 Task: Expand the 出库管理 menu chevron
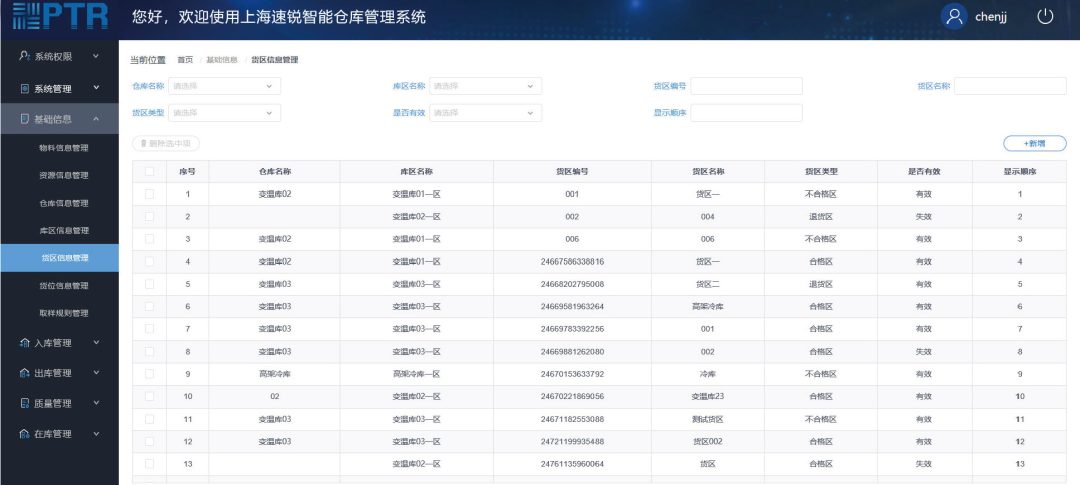point(96,373)
